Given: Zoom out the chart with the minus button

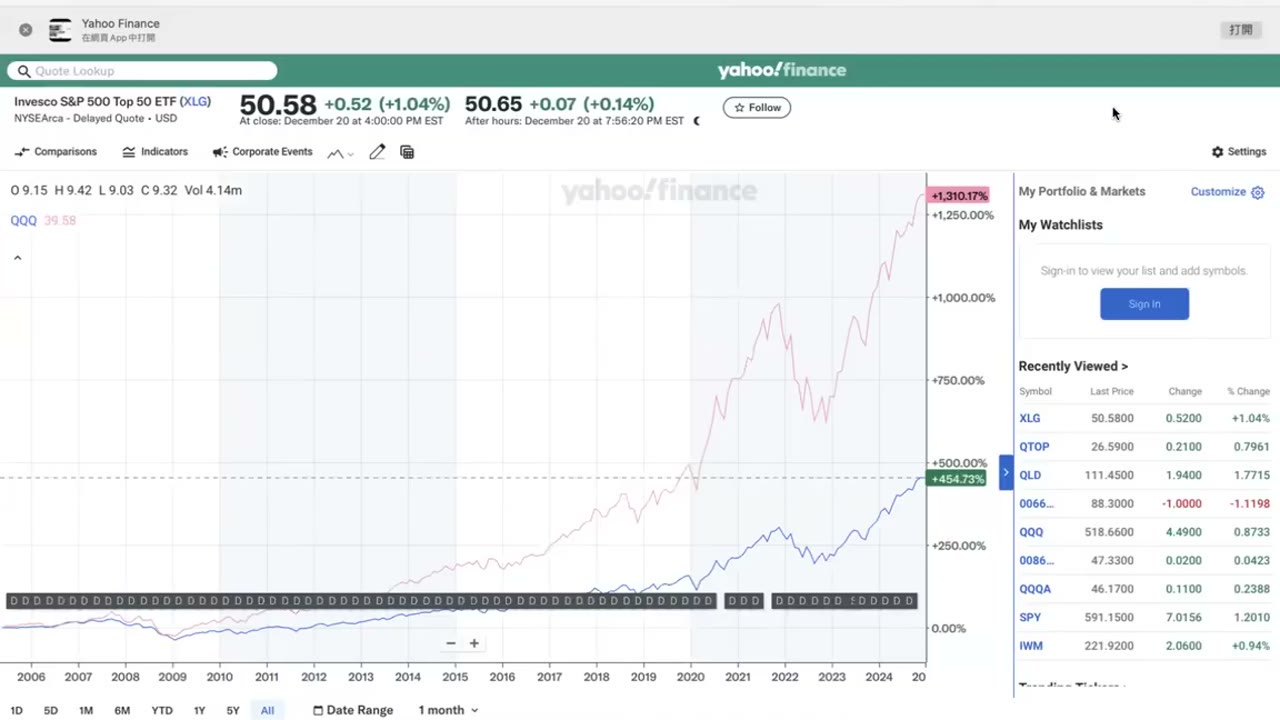Looking at the screenshot, I should pos(451,643).
